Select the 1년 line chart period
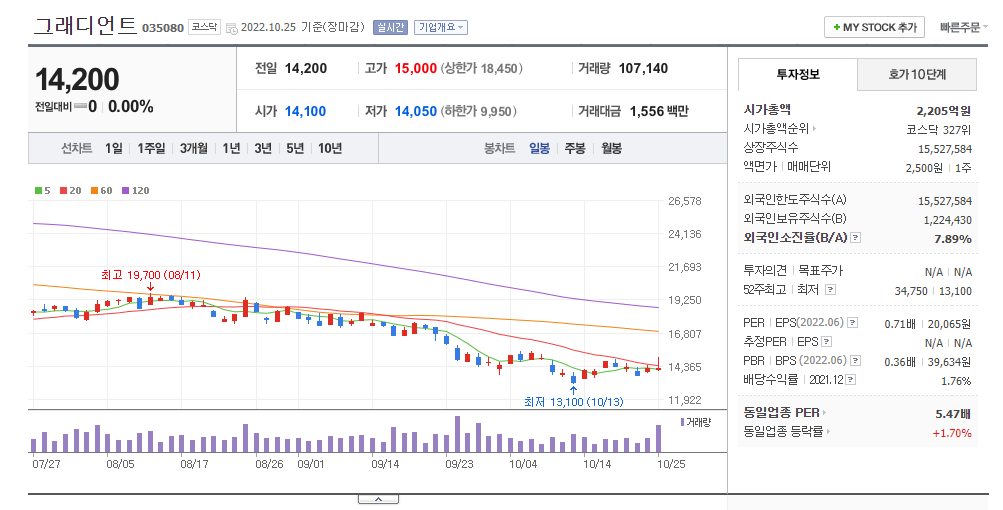 (x=231, y=148)
